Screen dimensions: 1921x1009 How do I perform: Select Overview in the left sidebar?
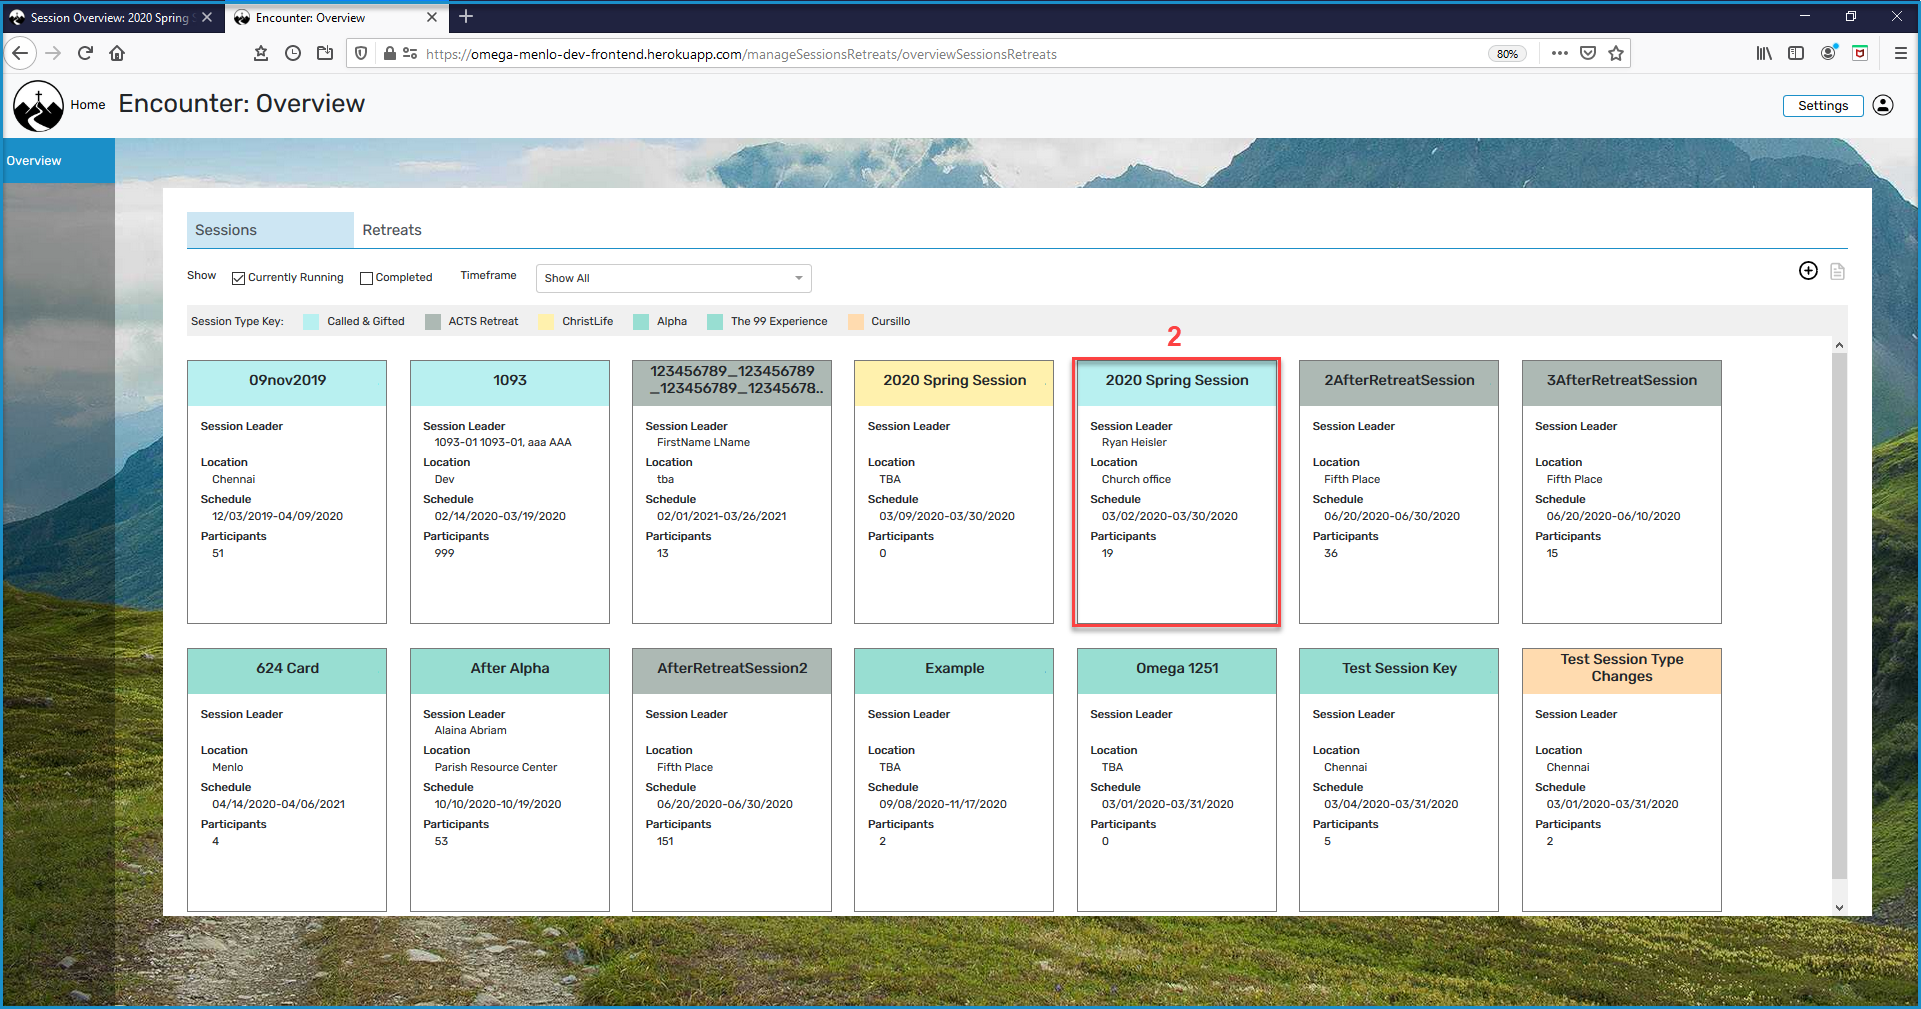(x=58, y=160)
